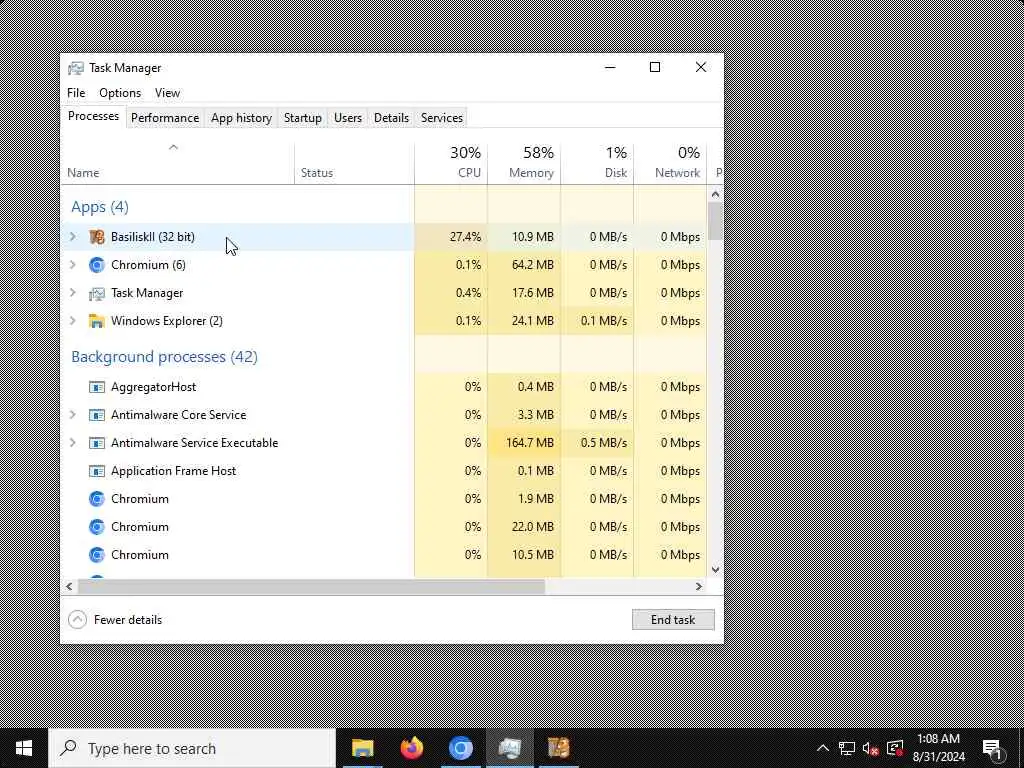Image resolution: width=1024 pixels, height=768 pixels.
Task: Click the horizontal scrollbar right arrow
Action: coord(699,586)
